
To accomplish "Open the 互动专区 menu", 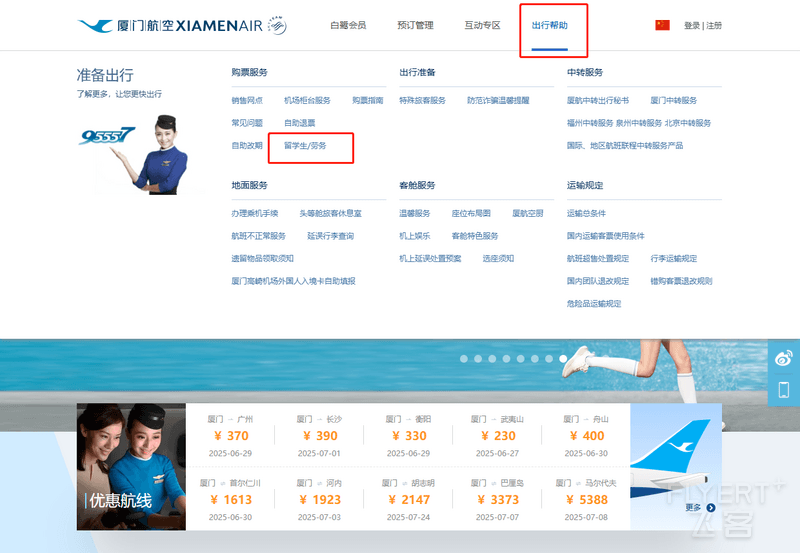I will pos(482,25).
